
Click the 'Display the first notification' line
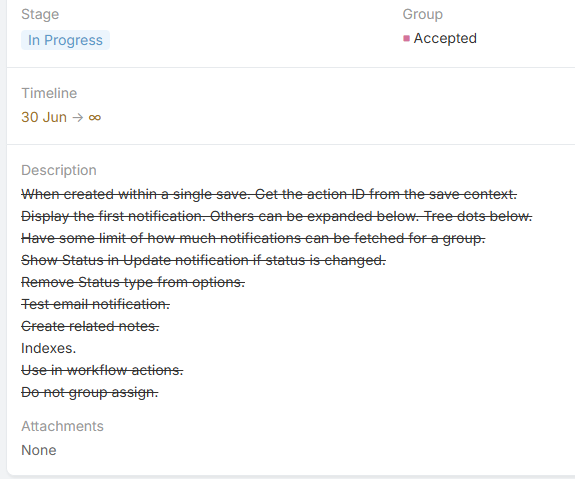(x=276, y=216)
